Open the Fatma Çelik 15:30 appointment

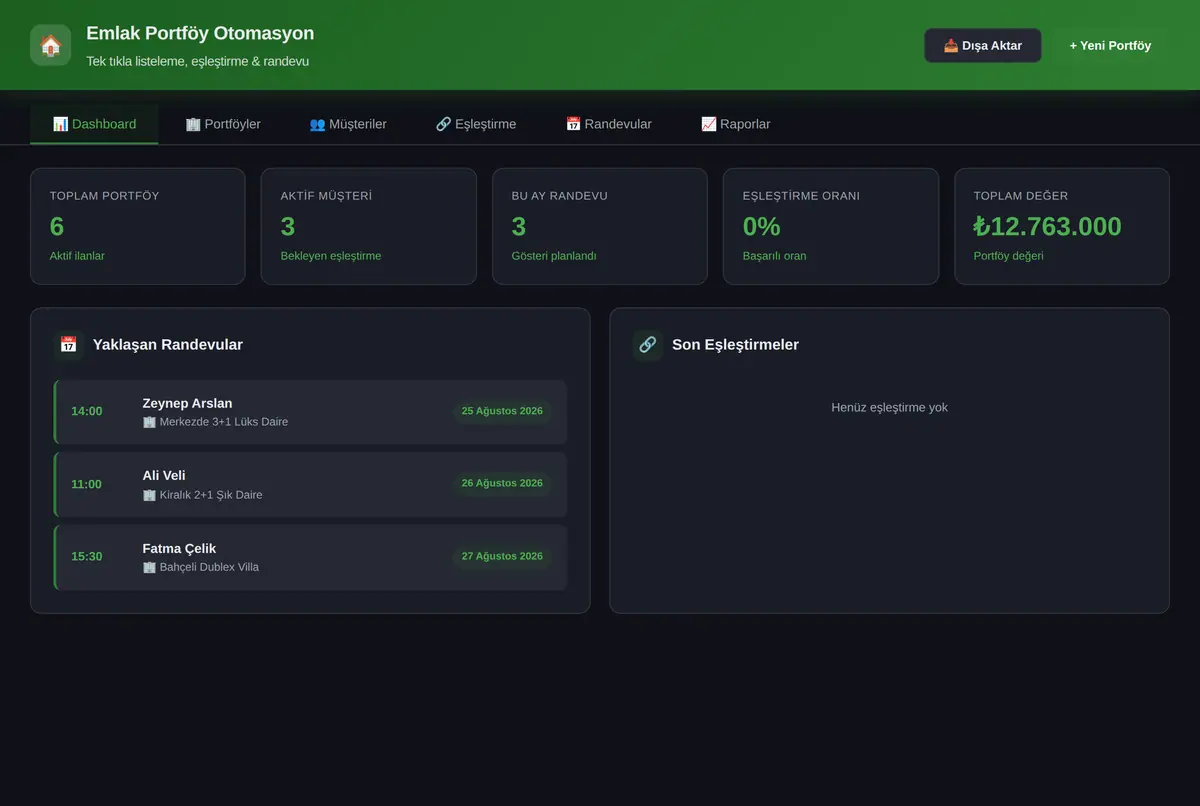310,557
